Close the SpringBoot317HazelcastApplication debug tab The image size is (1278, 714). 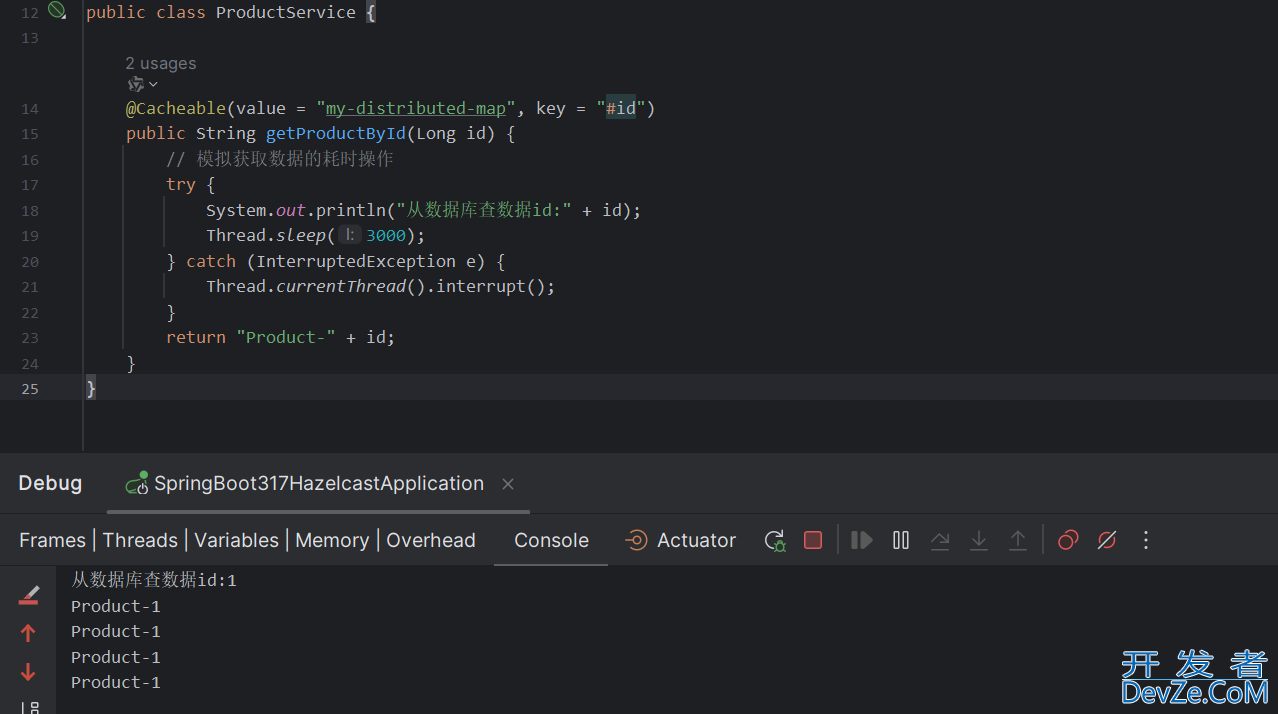(508, 484)
